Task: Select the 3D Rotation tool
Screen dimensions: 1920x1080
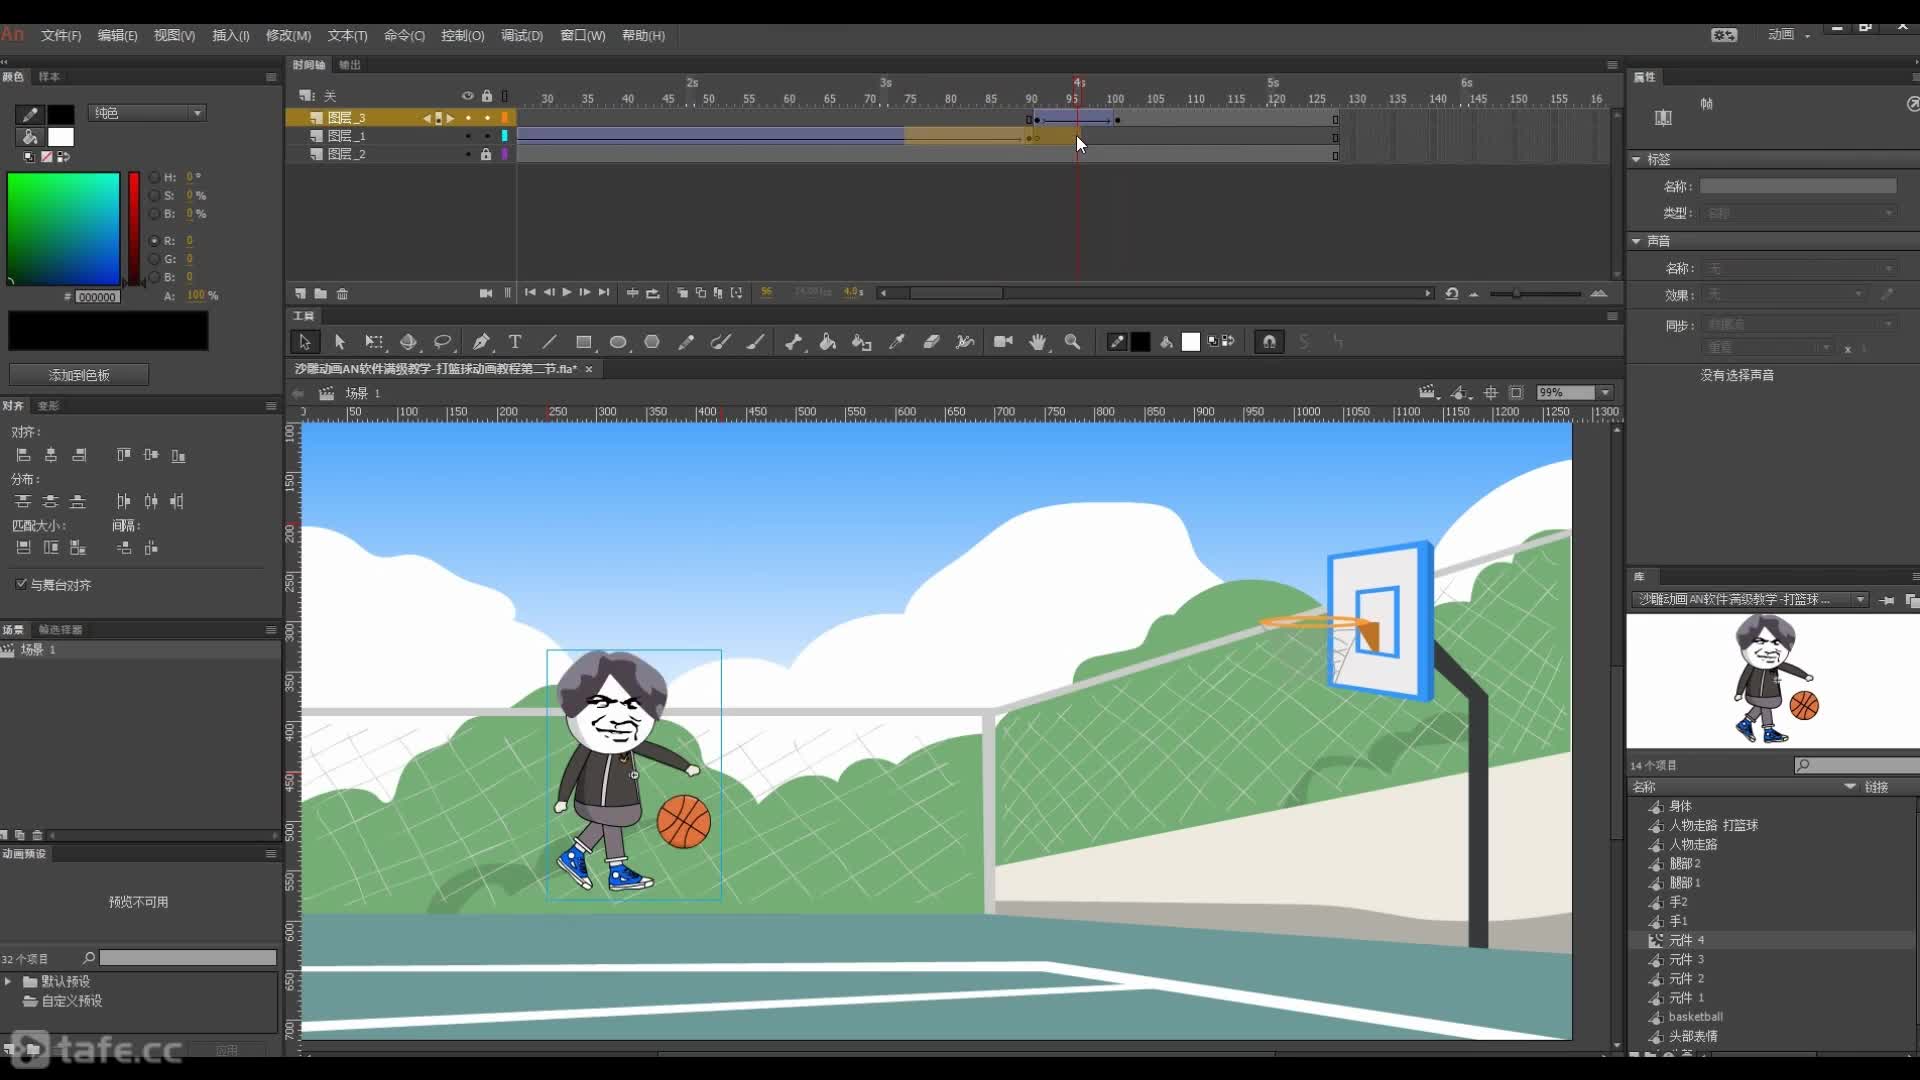Action: coord(408,342)
